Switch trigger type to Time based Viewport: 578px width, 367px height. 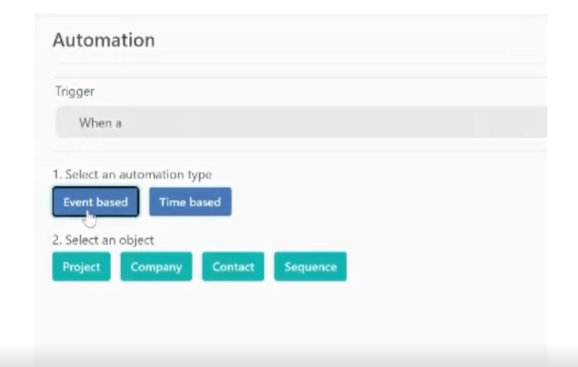(x=190, y=202)
